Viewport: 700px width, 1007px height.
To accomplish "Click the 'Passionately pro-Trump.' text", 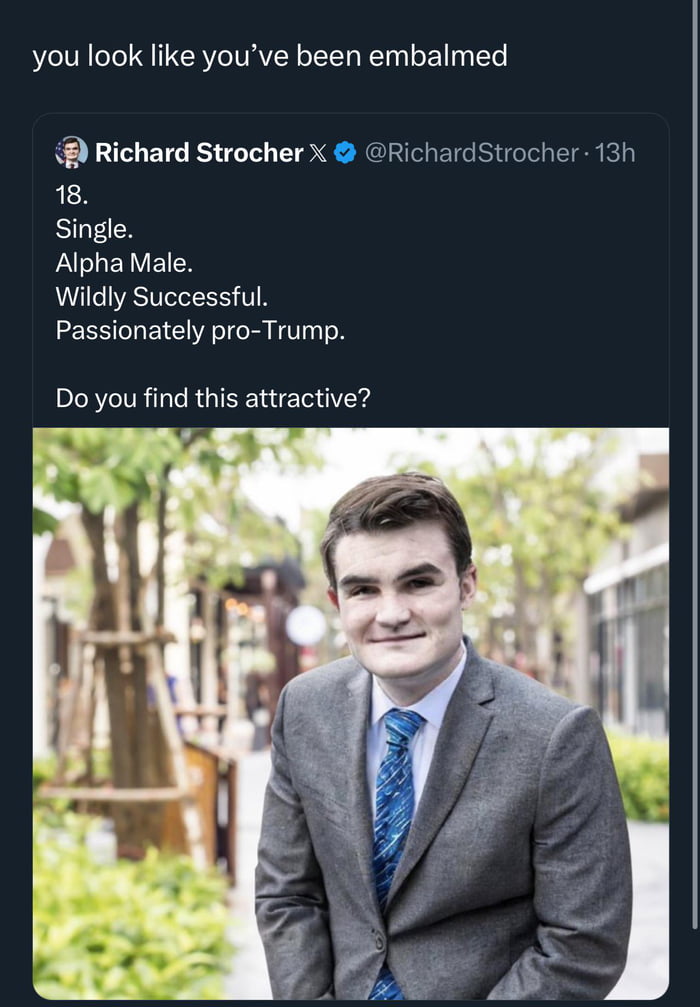I will coord(200,330).
